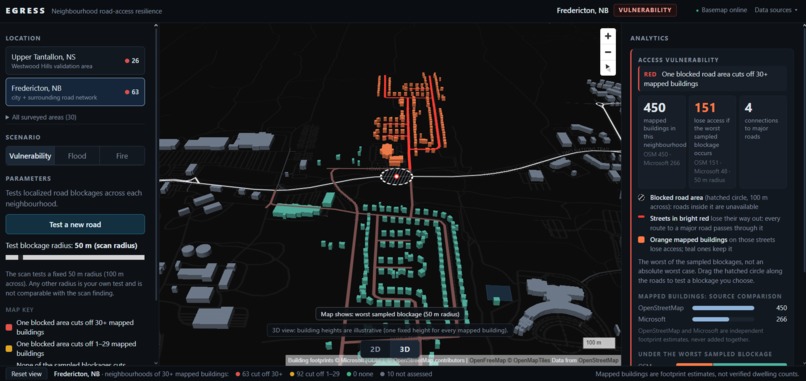Click Mapped buildings are footprint estimates footer note
806x381 pixels.
coord(697,374)
